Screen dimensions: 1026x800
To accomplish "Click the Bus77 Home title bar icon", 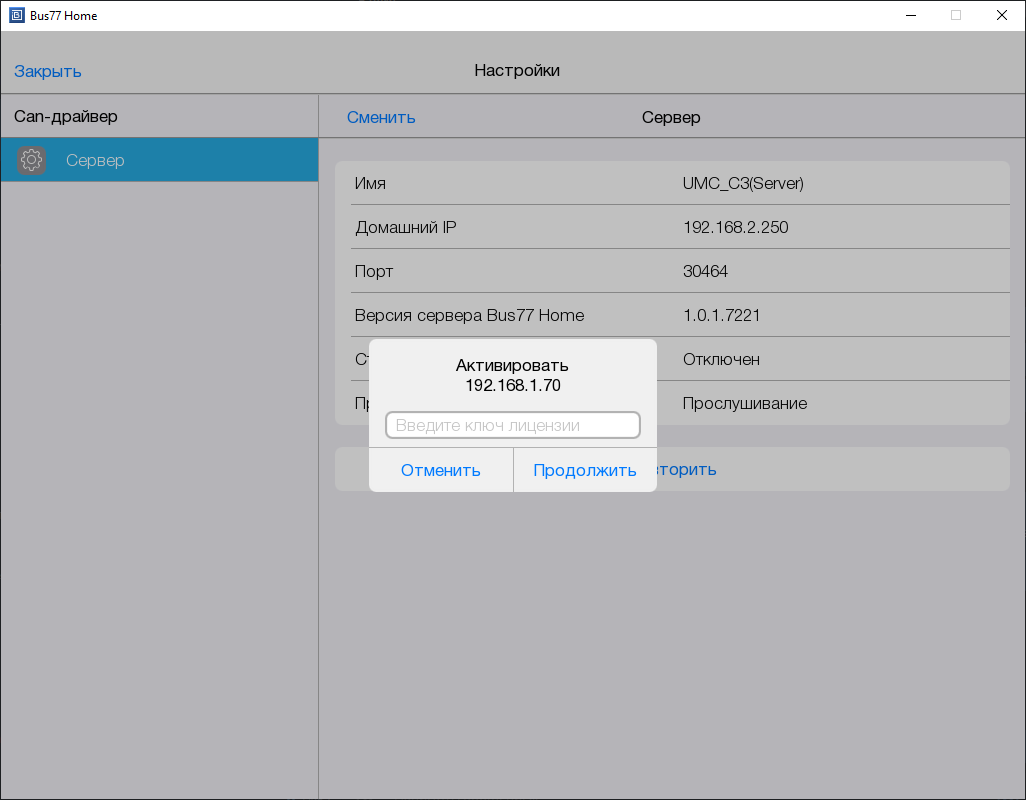I will [16, 15].
